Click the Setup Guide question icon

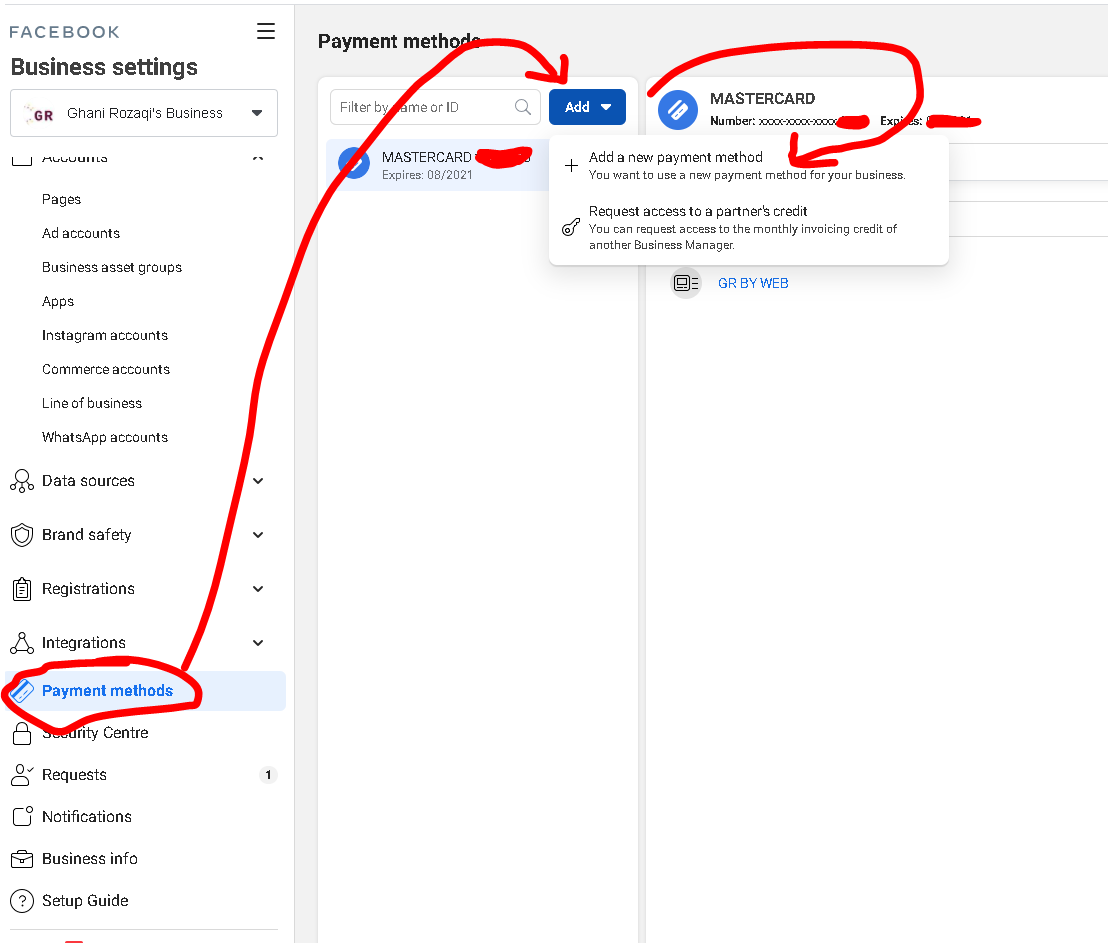[x=22, y=901]
